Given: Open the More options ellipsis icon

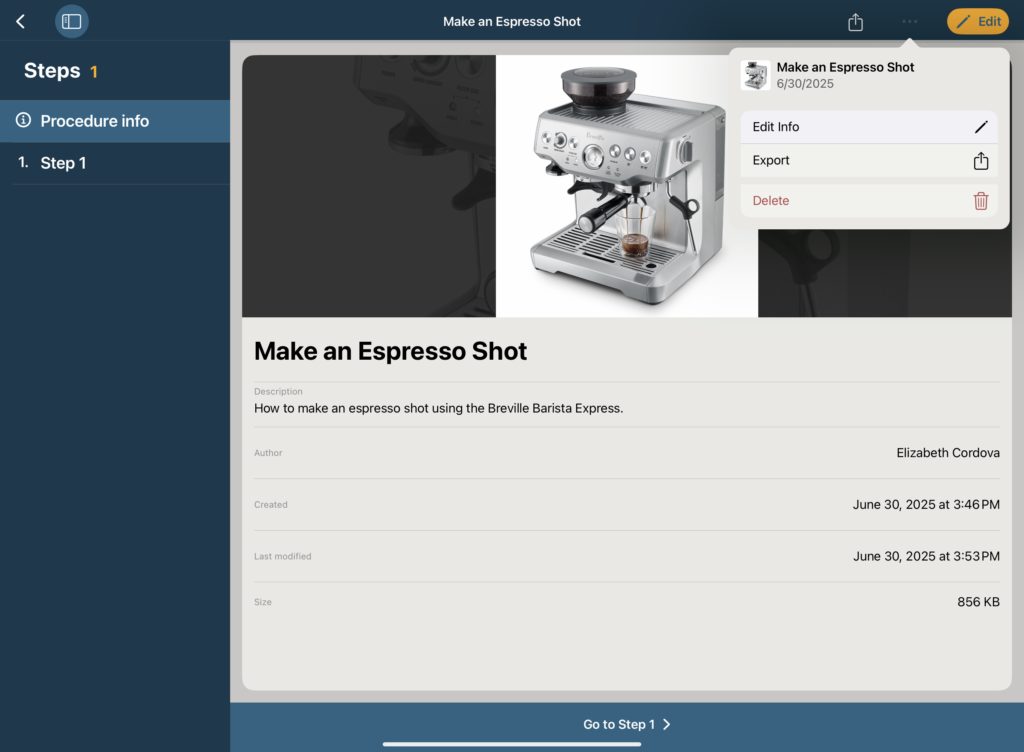Looking at the screenshot, I should tap(908, 21).
